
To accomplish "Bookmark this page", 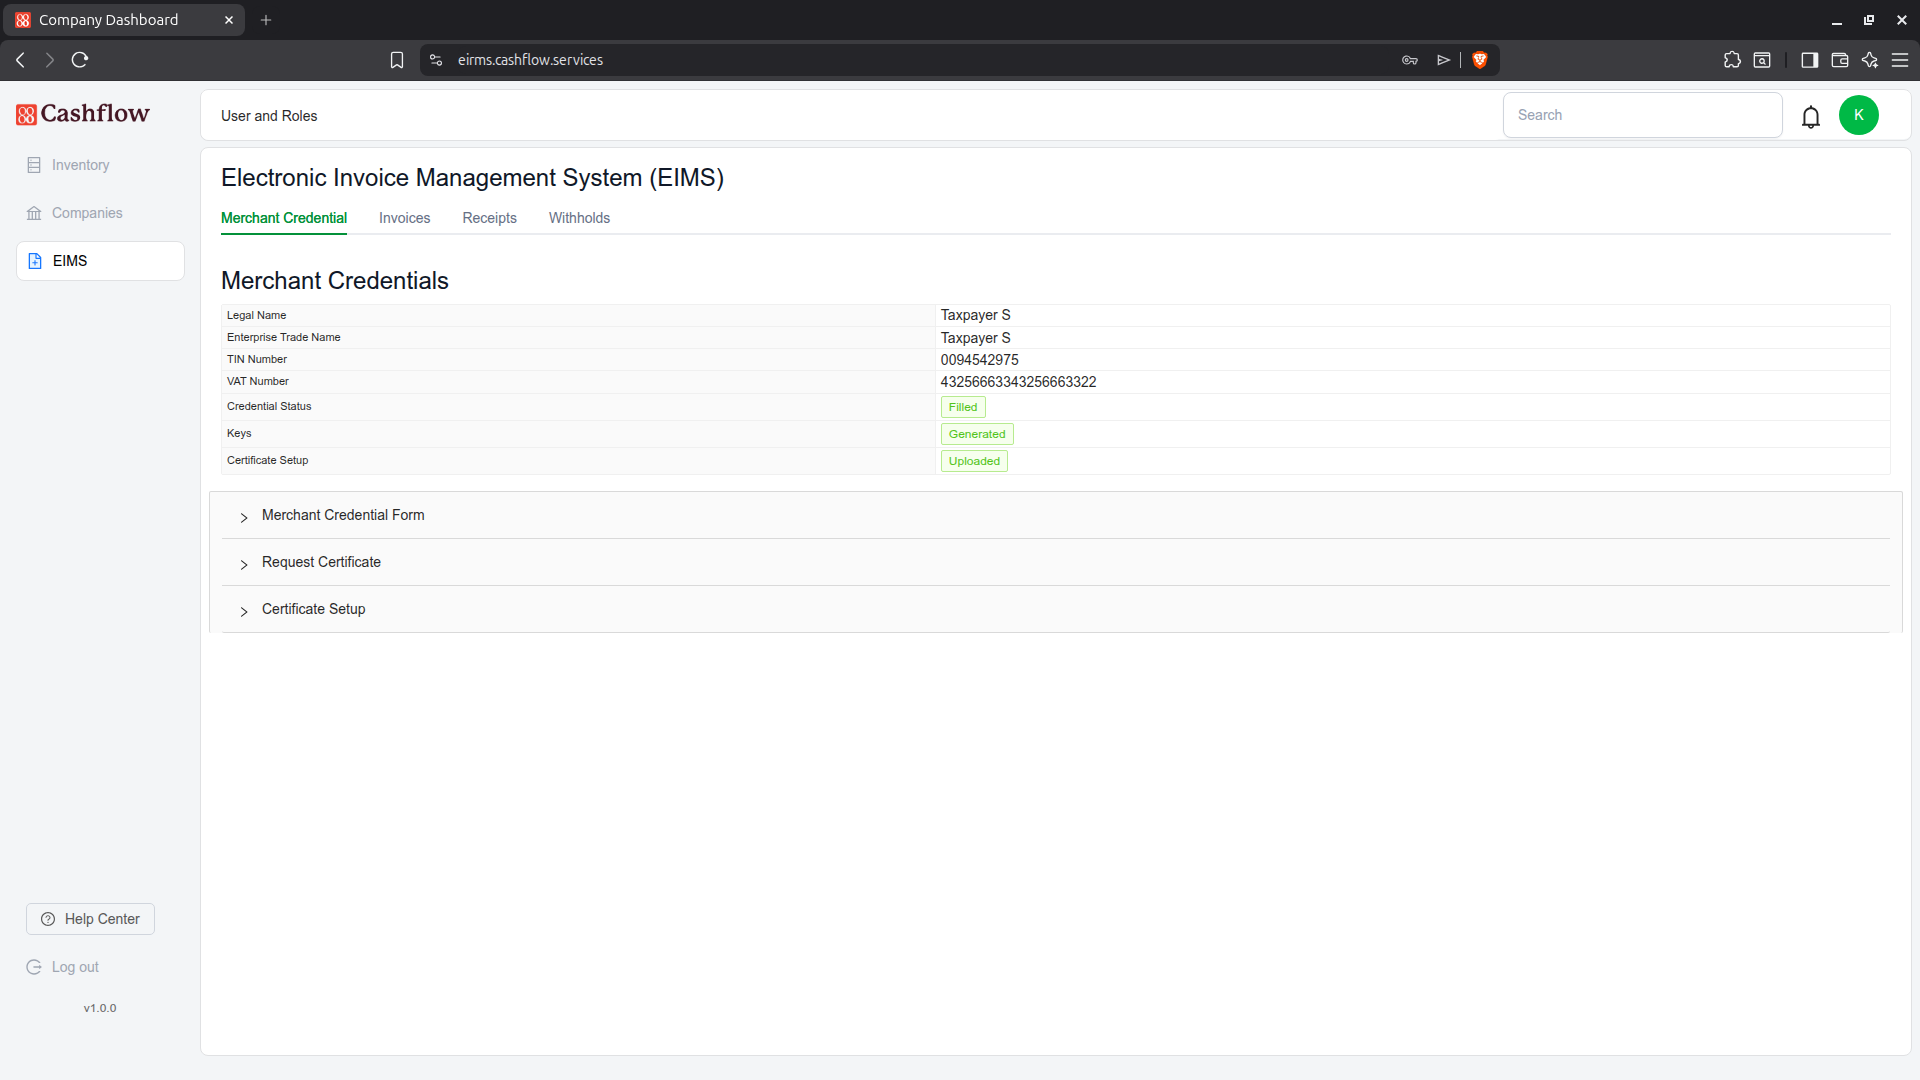I will pos(397,60).
